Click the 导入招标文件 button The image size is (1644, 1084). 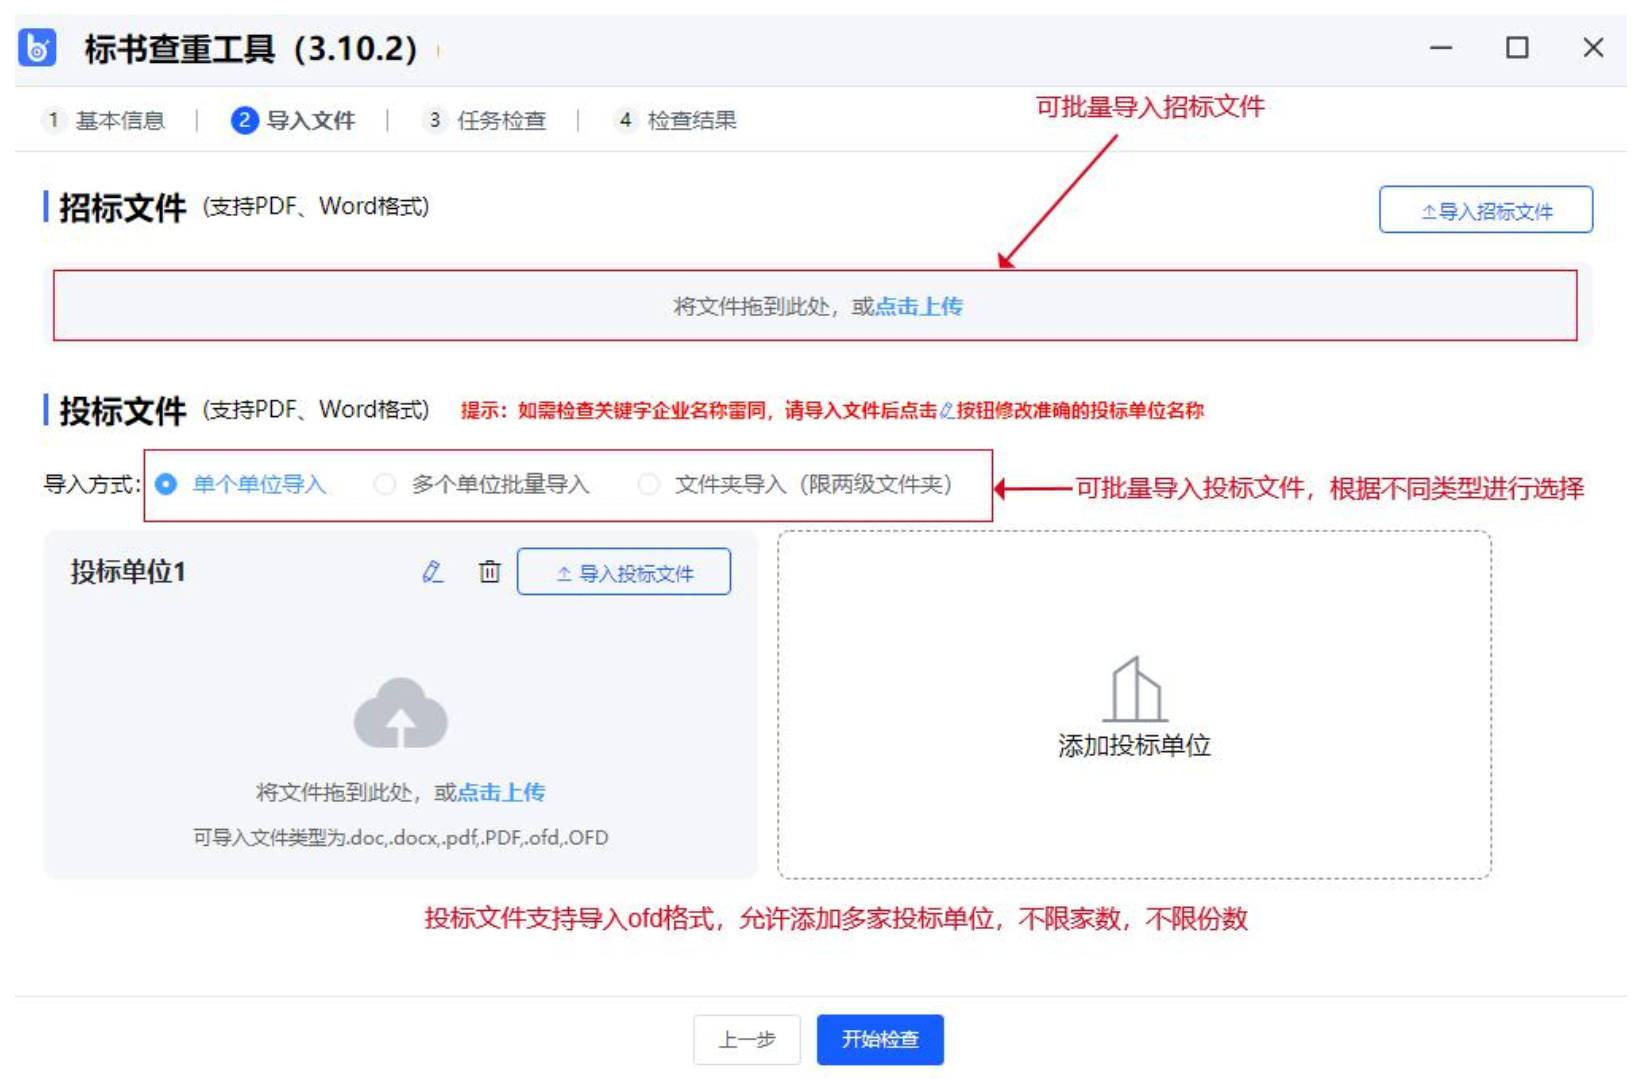pyautogui.click(x=1486, y=210)
